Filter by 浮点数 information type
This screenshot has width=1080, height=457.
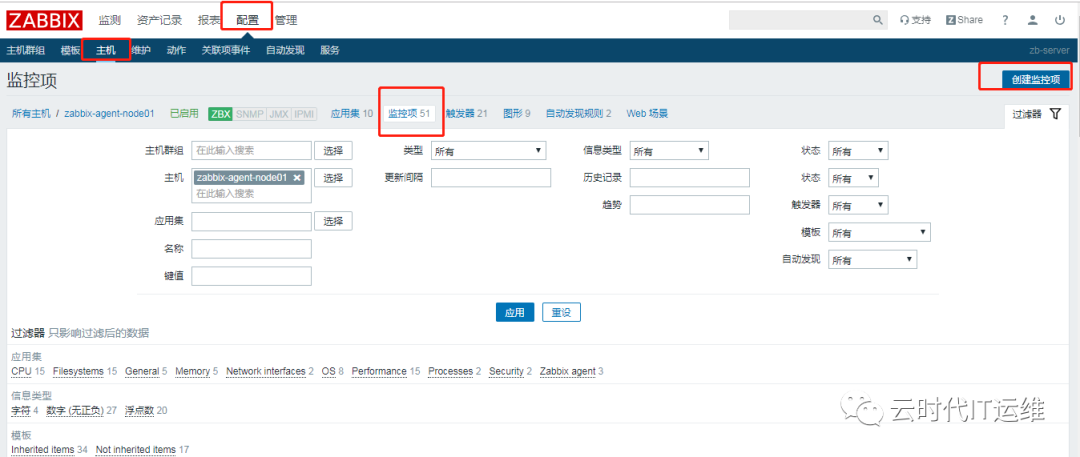pos(140,411)
